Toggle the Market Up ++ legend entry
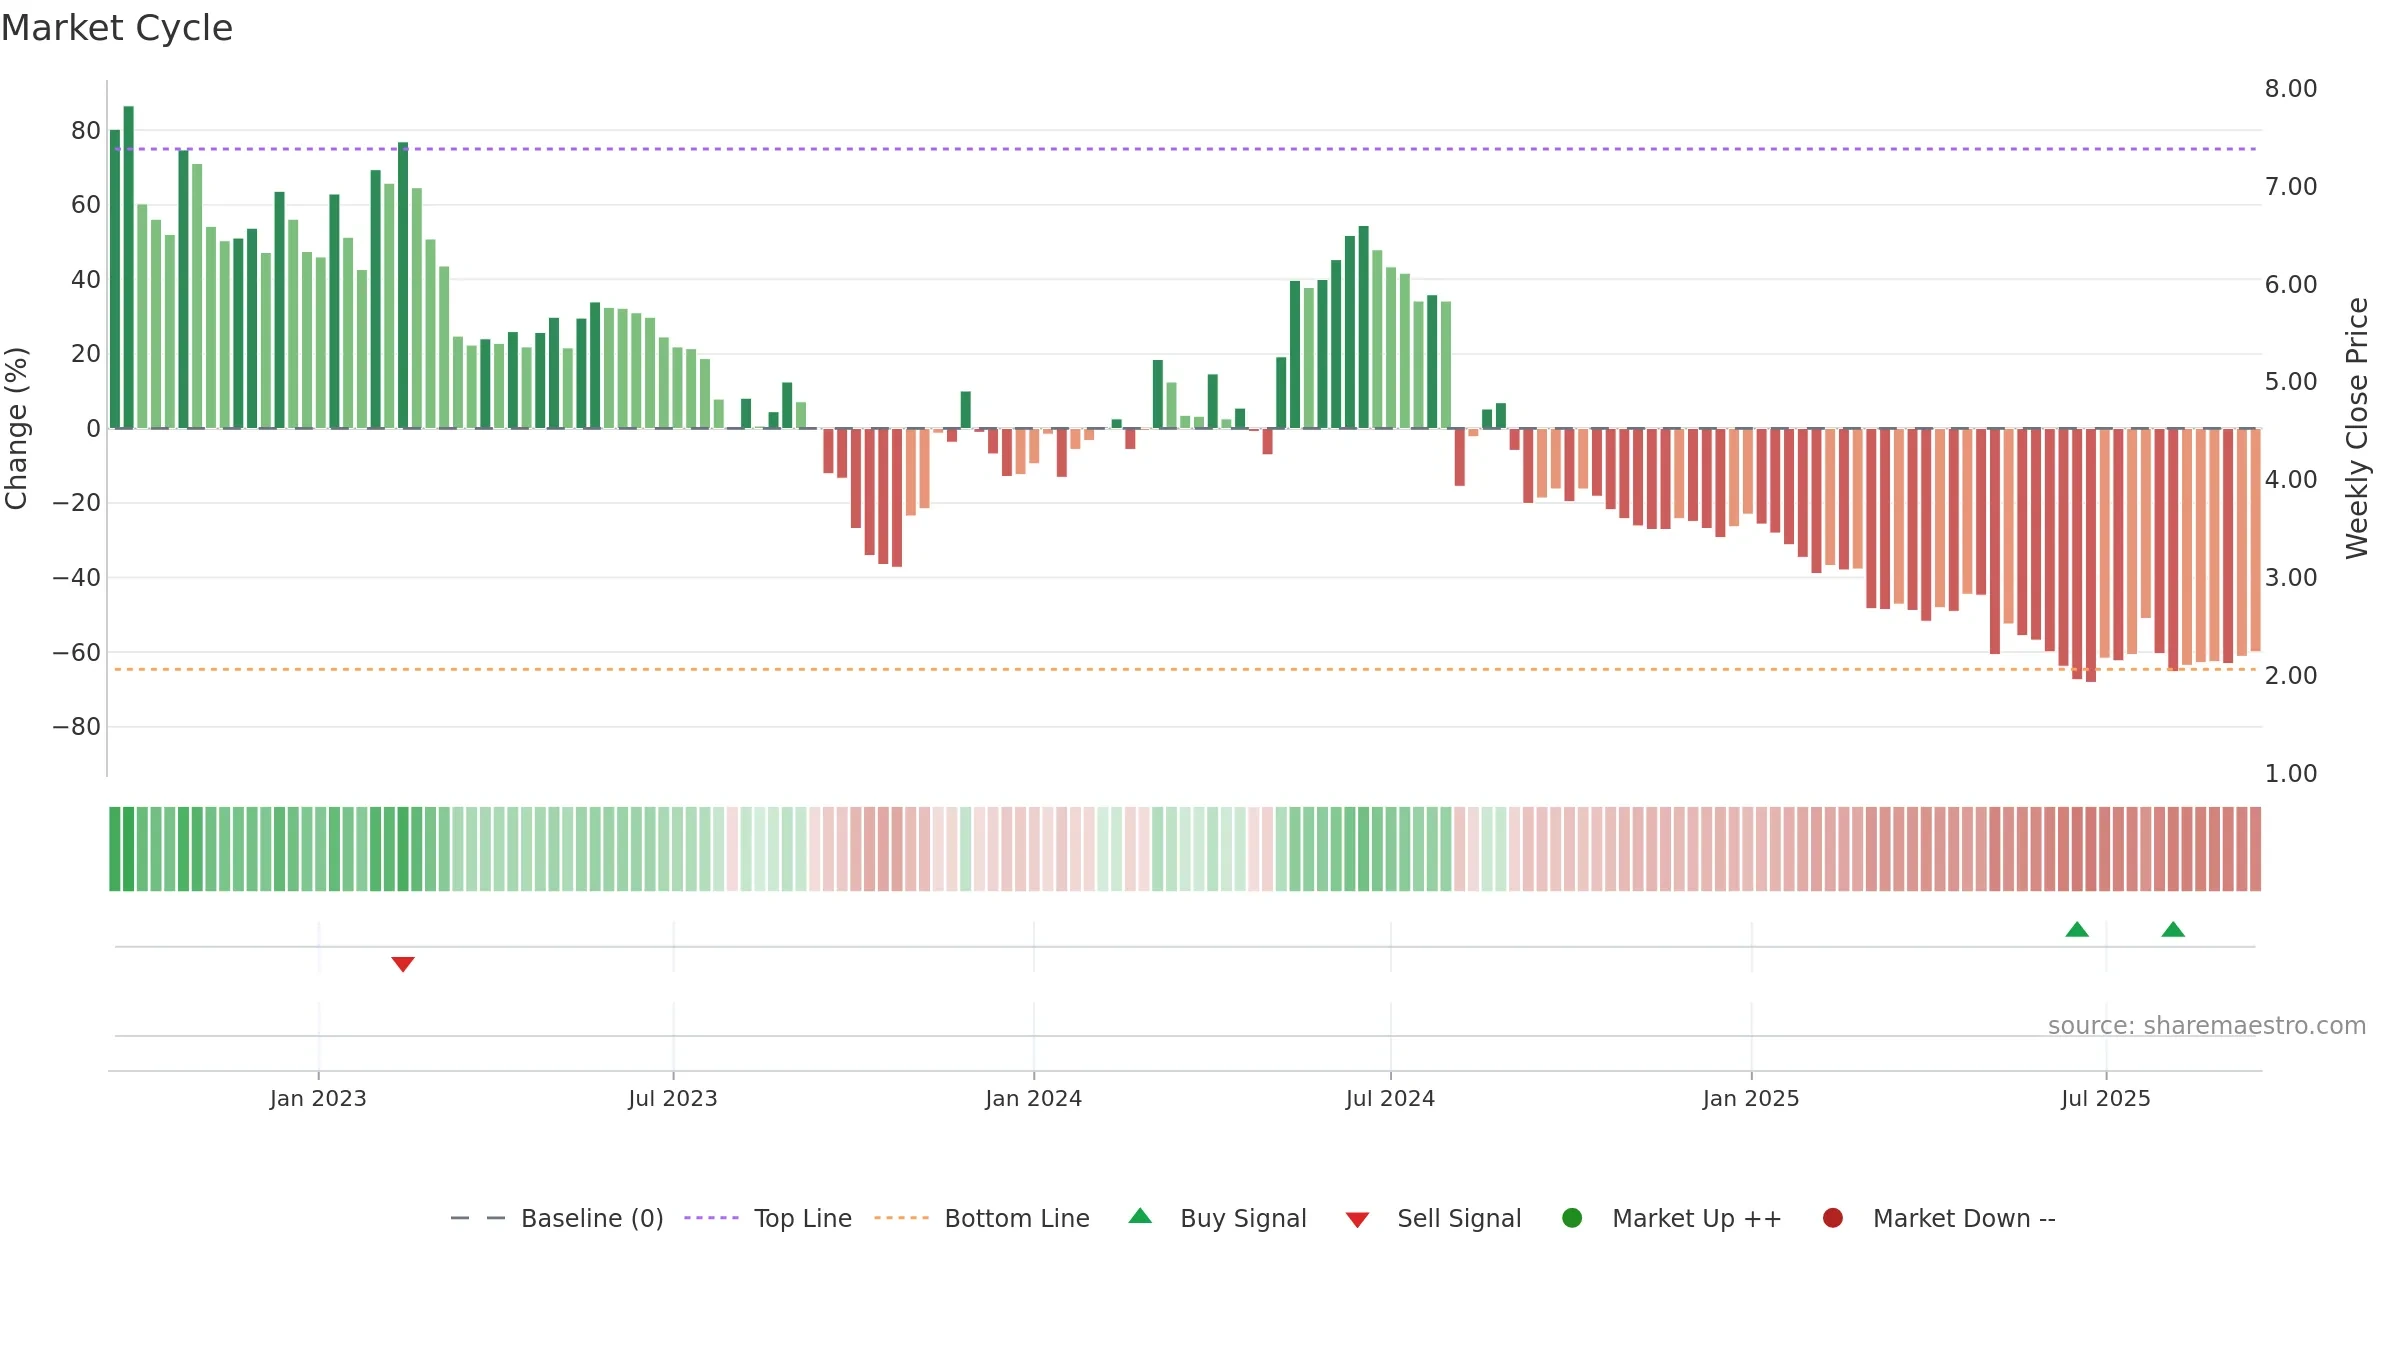This screenshot has width=2400, height=1350. 1671,1218
